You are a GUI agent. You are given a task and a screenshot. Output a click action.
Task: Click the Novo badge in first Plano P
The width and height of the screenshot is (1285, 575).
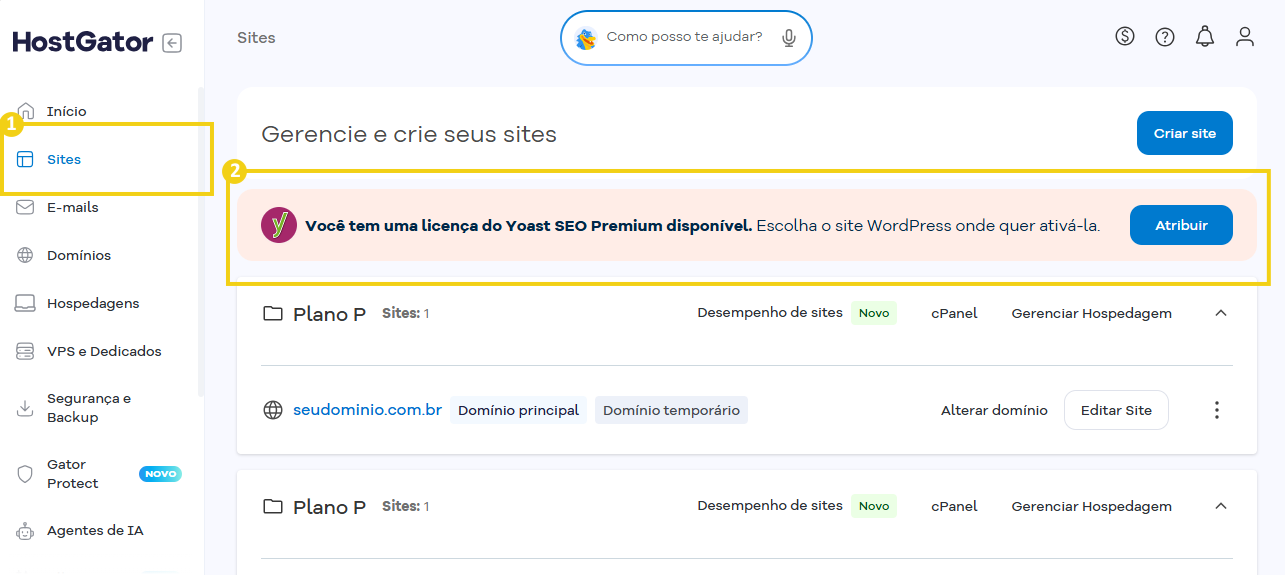tap(874, 313)
